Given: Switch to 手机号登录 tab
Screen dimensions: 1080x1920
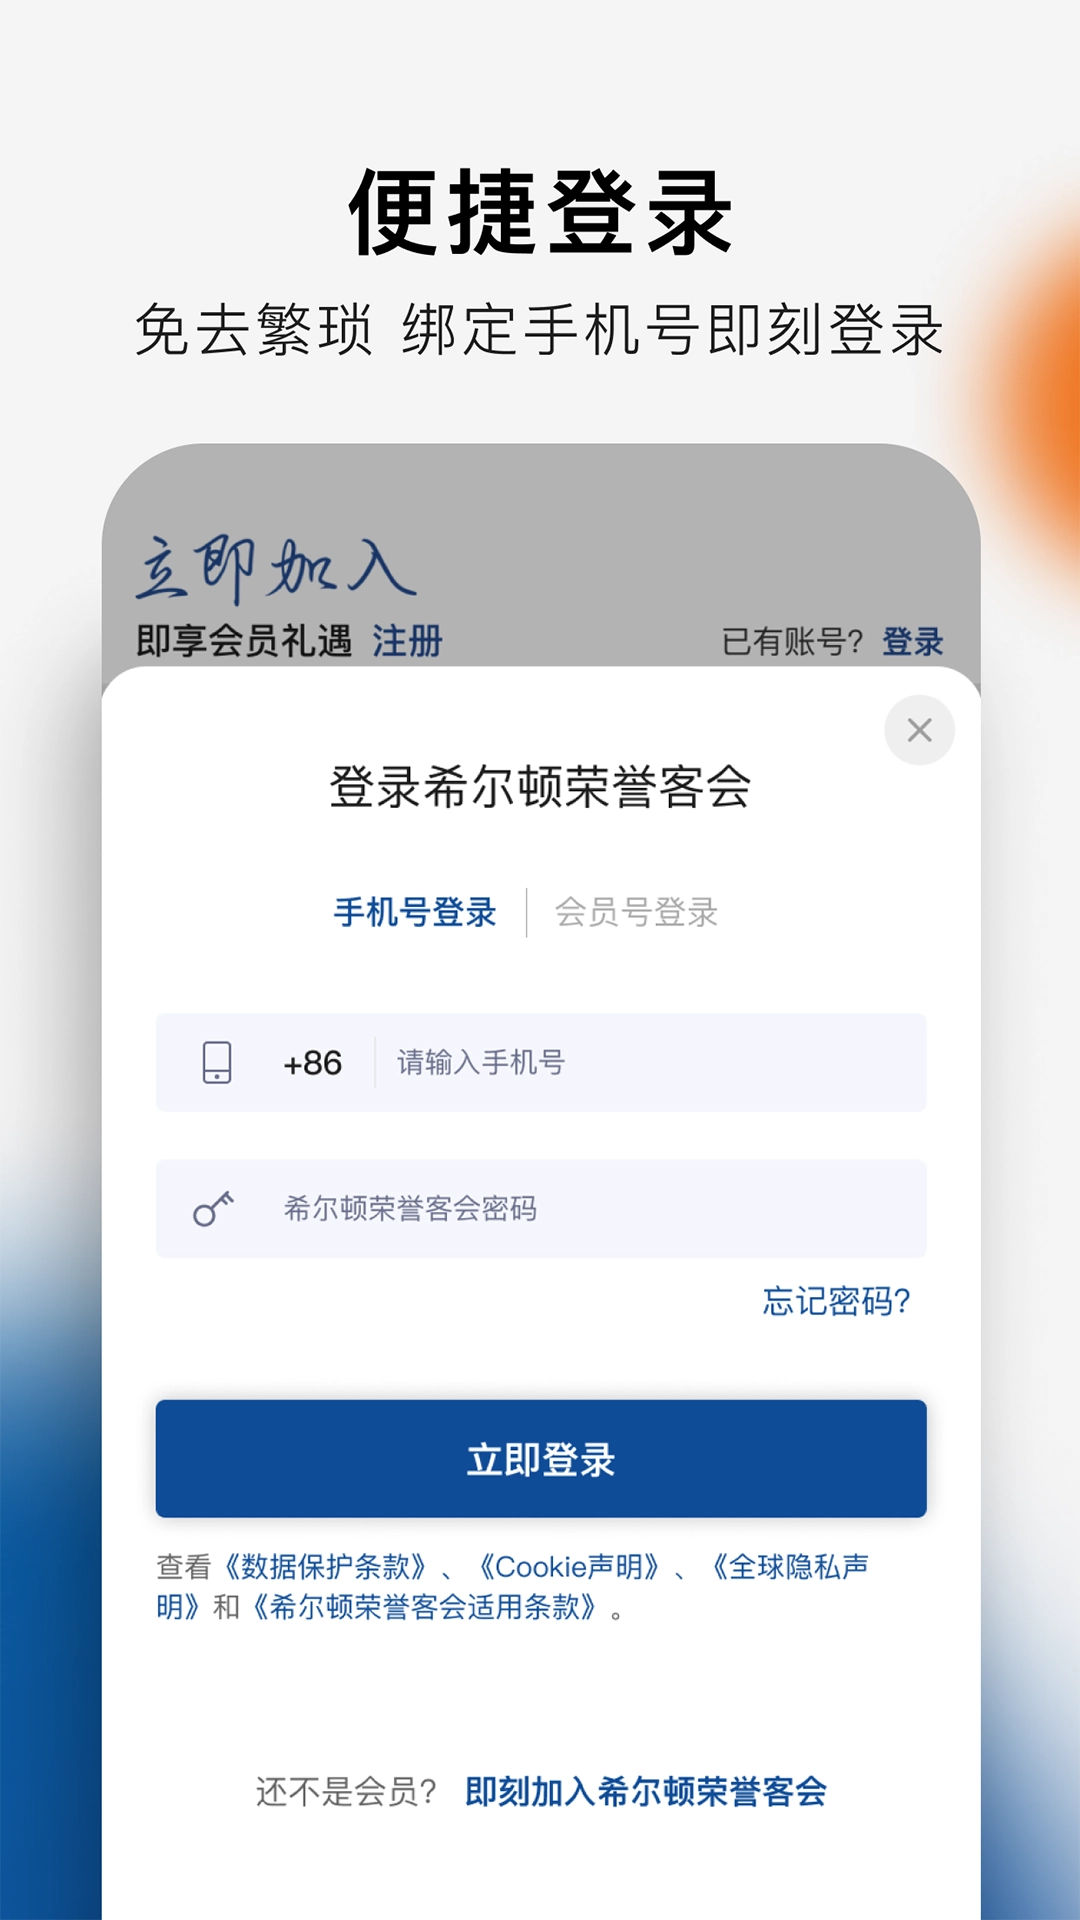Looking at the screenshot, I should 415,912.
